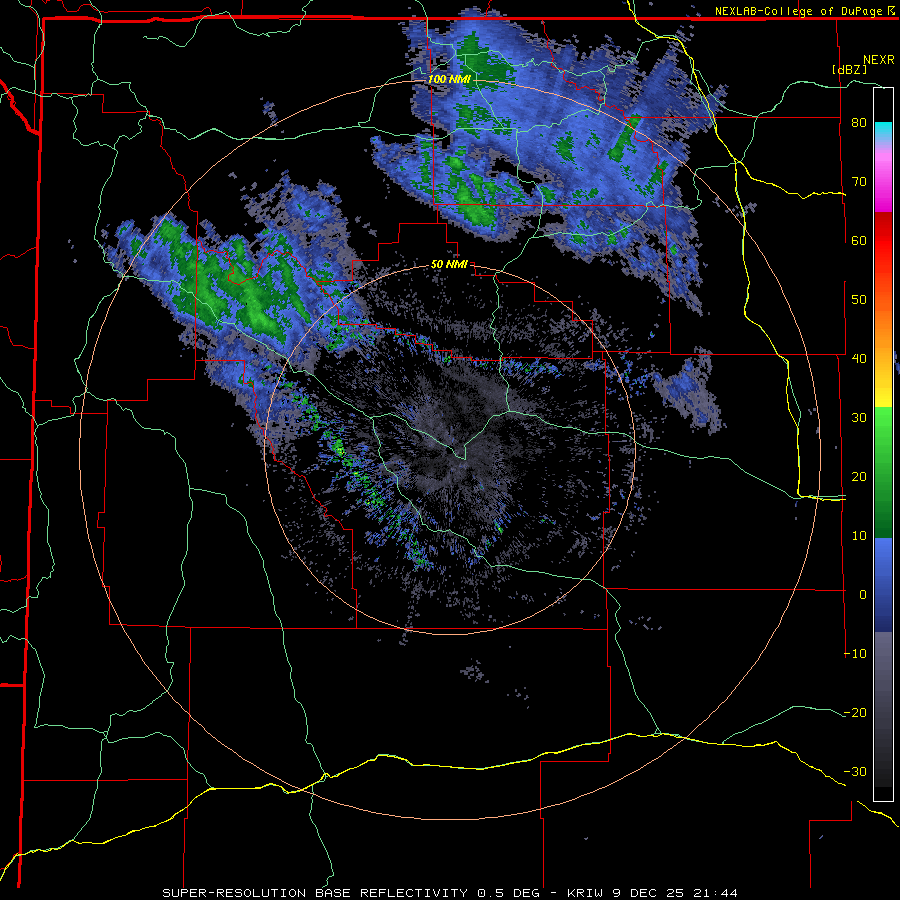The width and height of the screenshot is (900, 900).
Task: Click the cyan top band of color bar
Action: coord(883,127)
